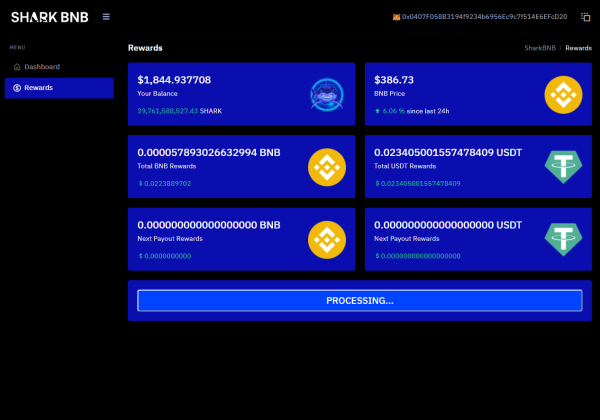Image resolution: width=600 pixels, height=420 pixels.
Task: Click the 39,761,588,527.43 SHARK amount
Action: (179, 111)
